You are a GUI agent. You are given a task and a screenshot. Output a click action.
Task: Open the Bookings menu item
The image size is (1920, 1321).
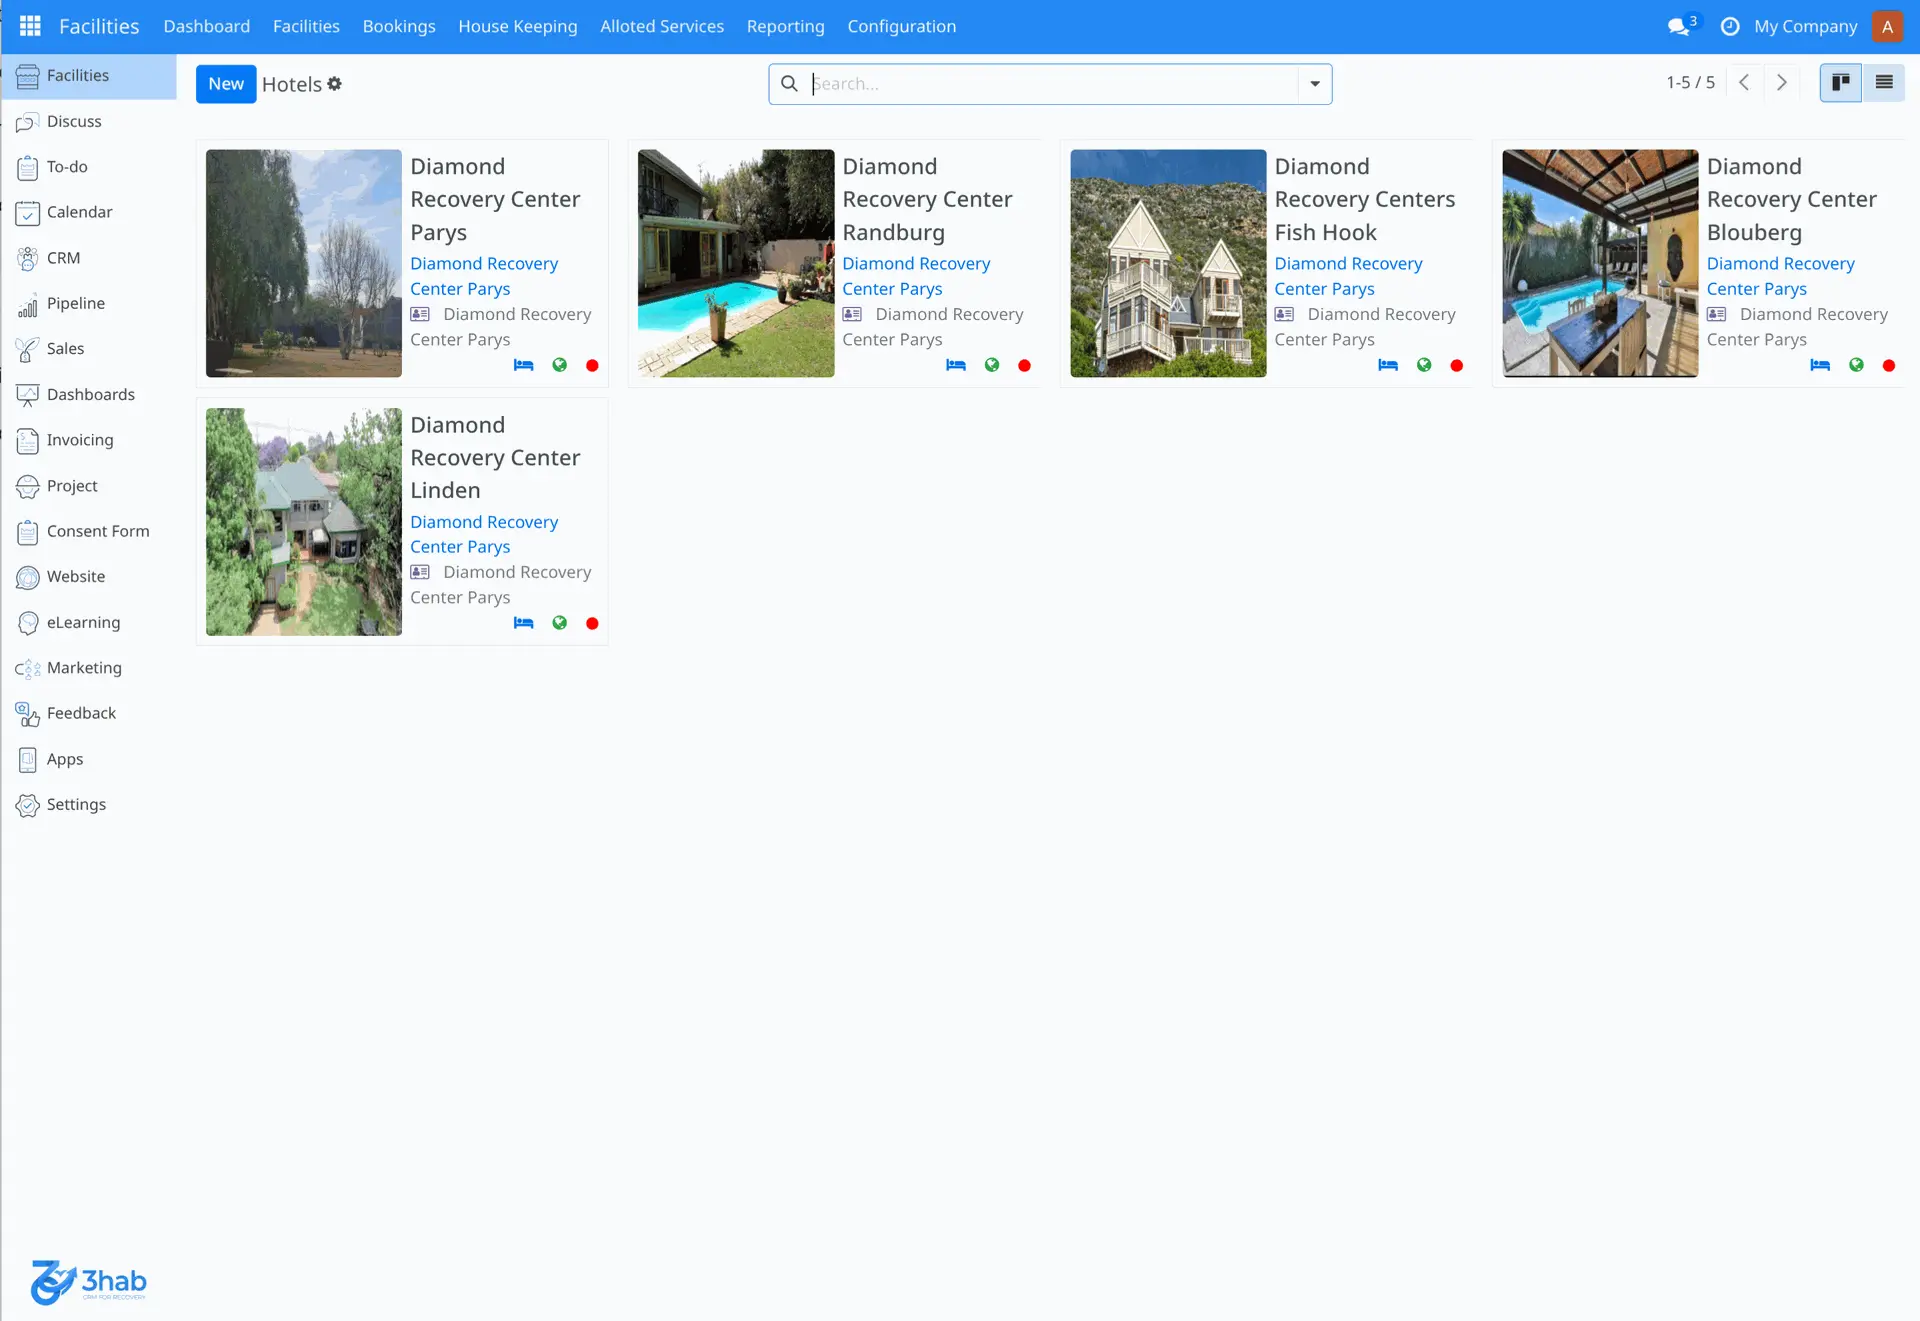click(x=398, y=27)
